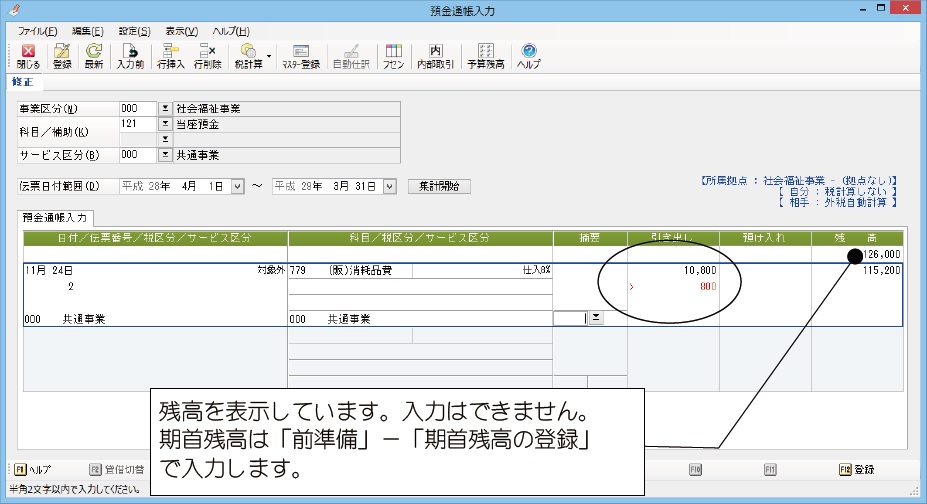Open マスター登録 from the toolbar
This screenshot has height=504, width=927.
pos(301,56)
